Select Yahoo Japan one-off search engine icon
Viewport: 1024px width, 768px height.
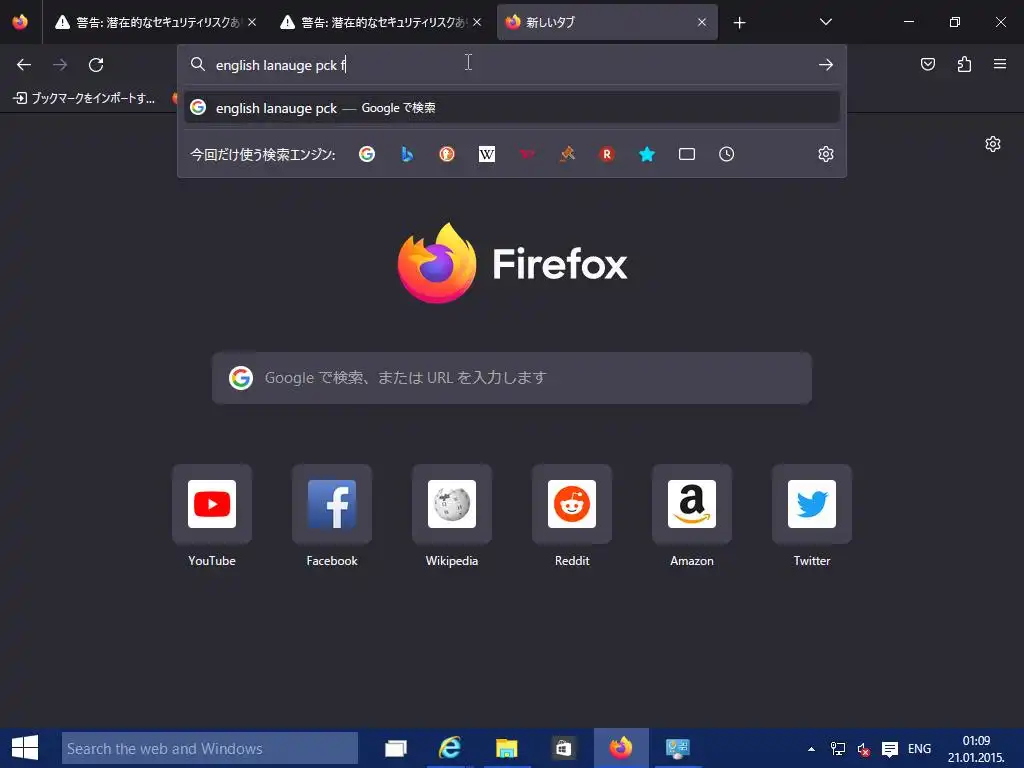pos(527,154)
